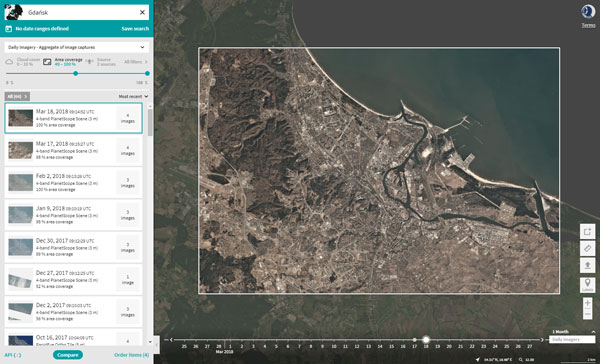The width and height of the screenshot is (600, 364).
Task: Click the Planet logo in the search bar
Action: pyautogui.click(x=13, y=13)
